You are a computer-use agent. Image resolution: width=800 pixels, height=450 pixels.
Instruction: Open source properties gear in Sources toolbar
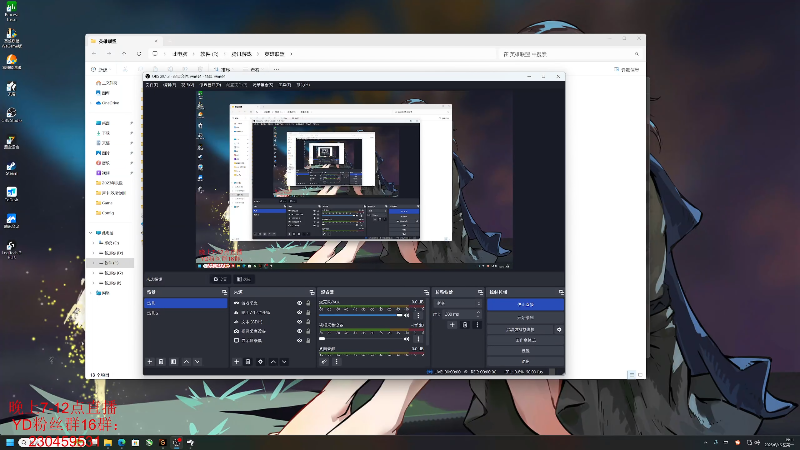tap(260, 362)
